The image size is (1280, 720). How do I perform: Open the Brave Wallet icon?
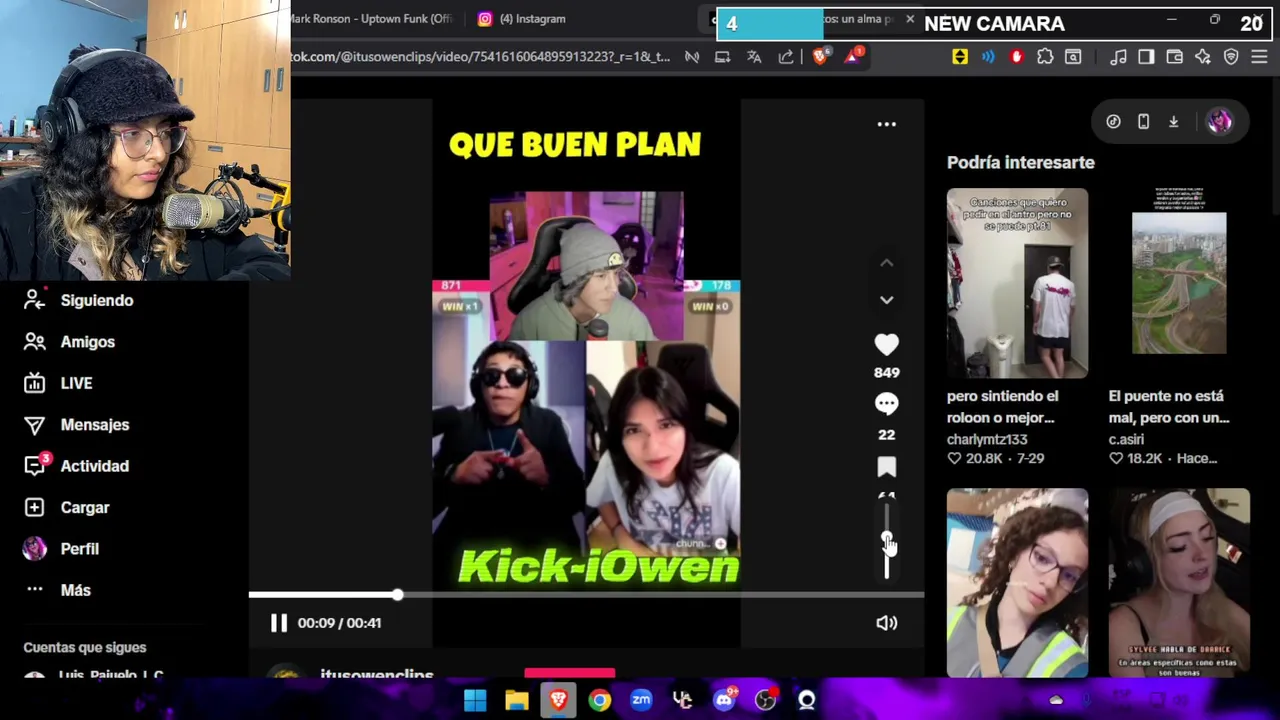point(1175,57)
